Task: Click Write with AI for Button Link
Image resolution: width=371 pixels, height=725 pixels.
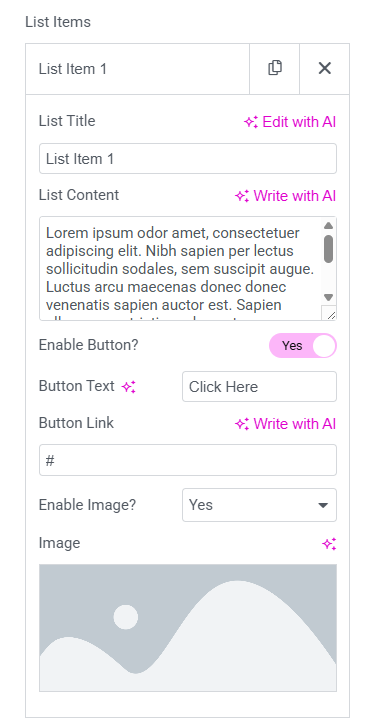Action: [285, 424]
